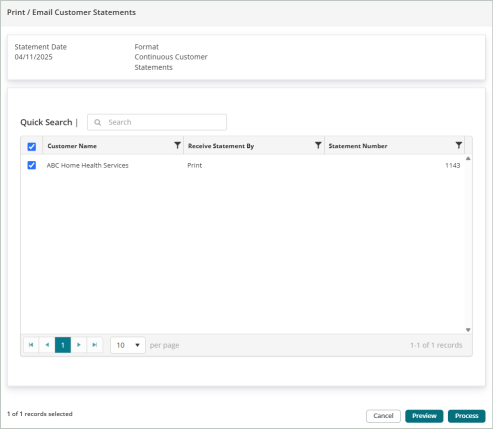Go to the previous page arrow

click(x=47, y=345)
